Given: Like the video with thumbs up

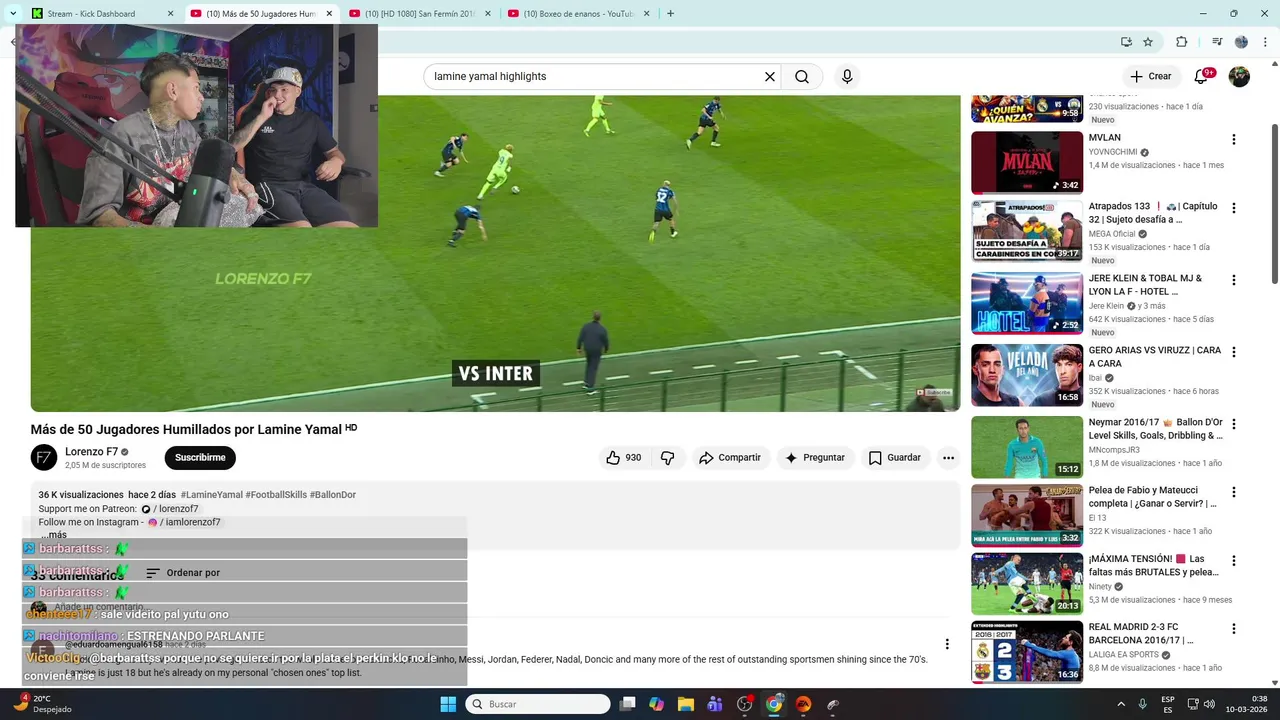Looking at the screenshot, I should coord(622,458).
